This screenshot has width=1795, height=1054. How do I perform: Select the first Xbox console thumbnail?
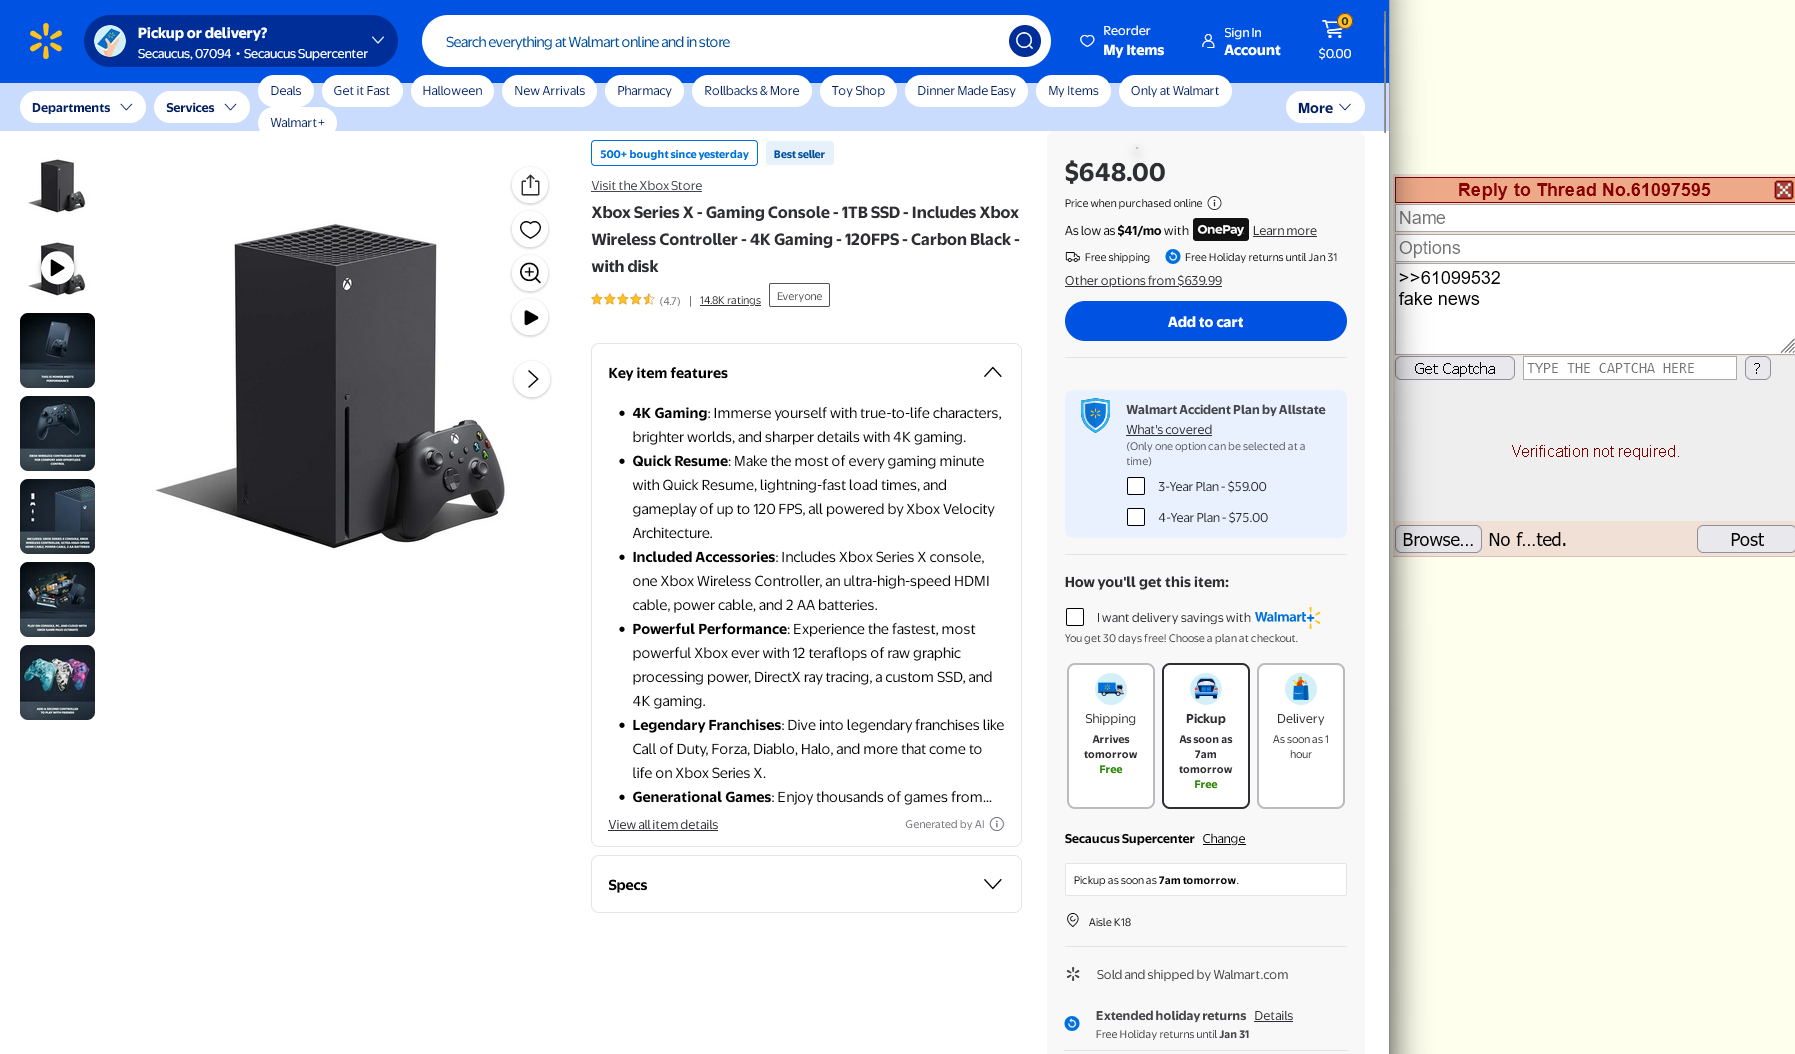pos(58,185)
